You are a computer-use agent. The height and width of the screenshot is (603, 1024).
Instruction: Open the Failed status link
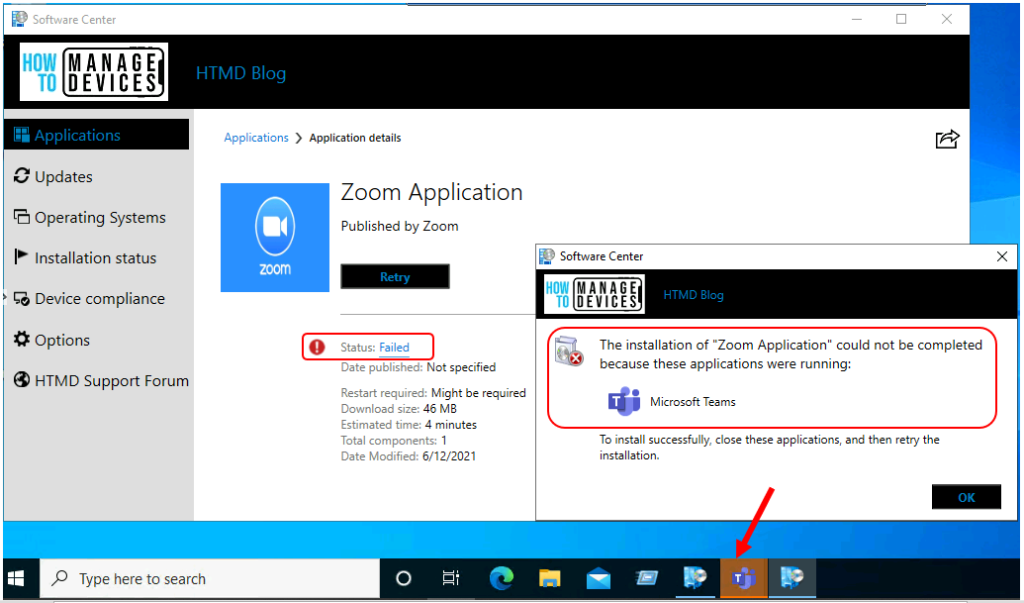pos(394,348)
